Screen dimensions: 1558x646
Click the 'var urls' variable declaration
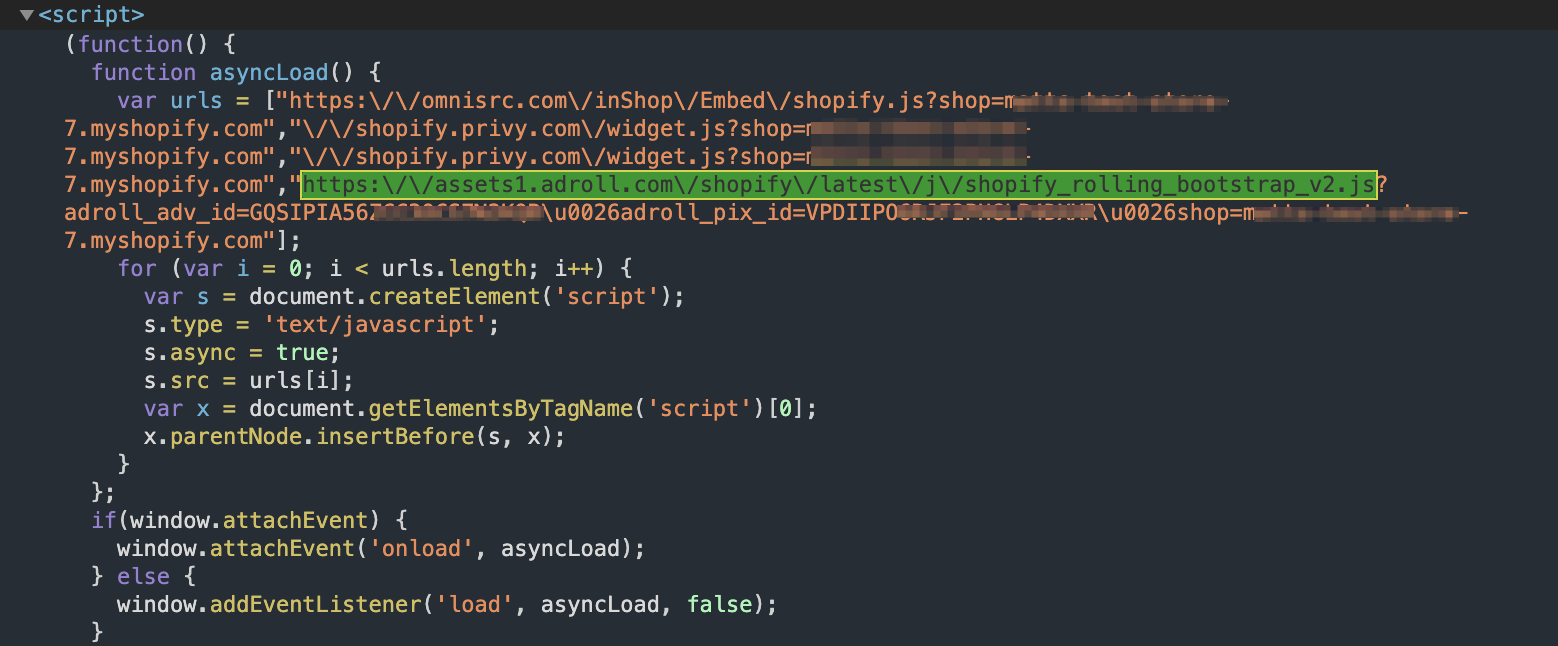pos(169,101)
